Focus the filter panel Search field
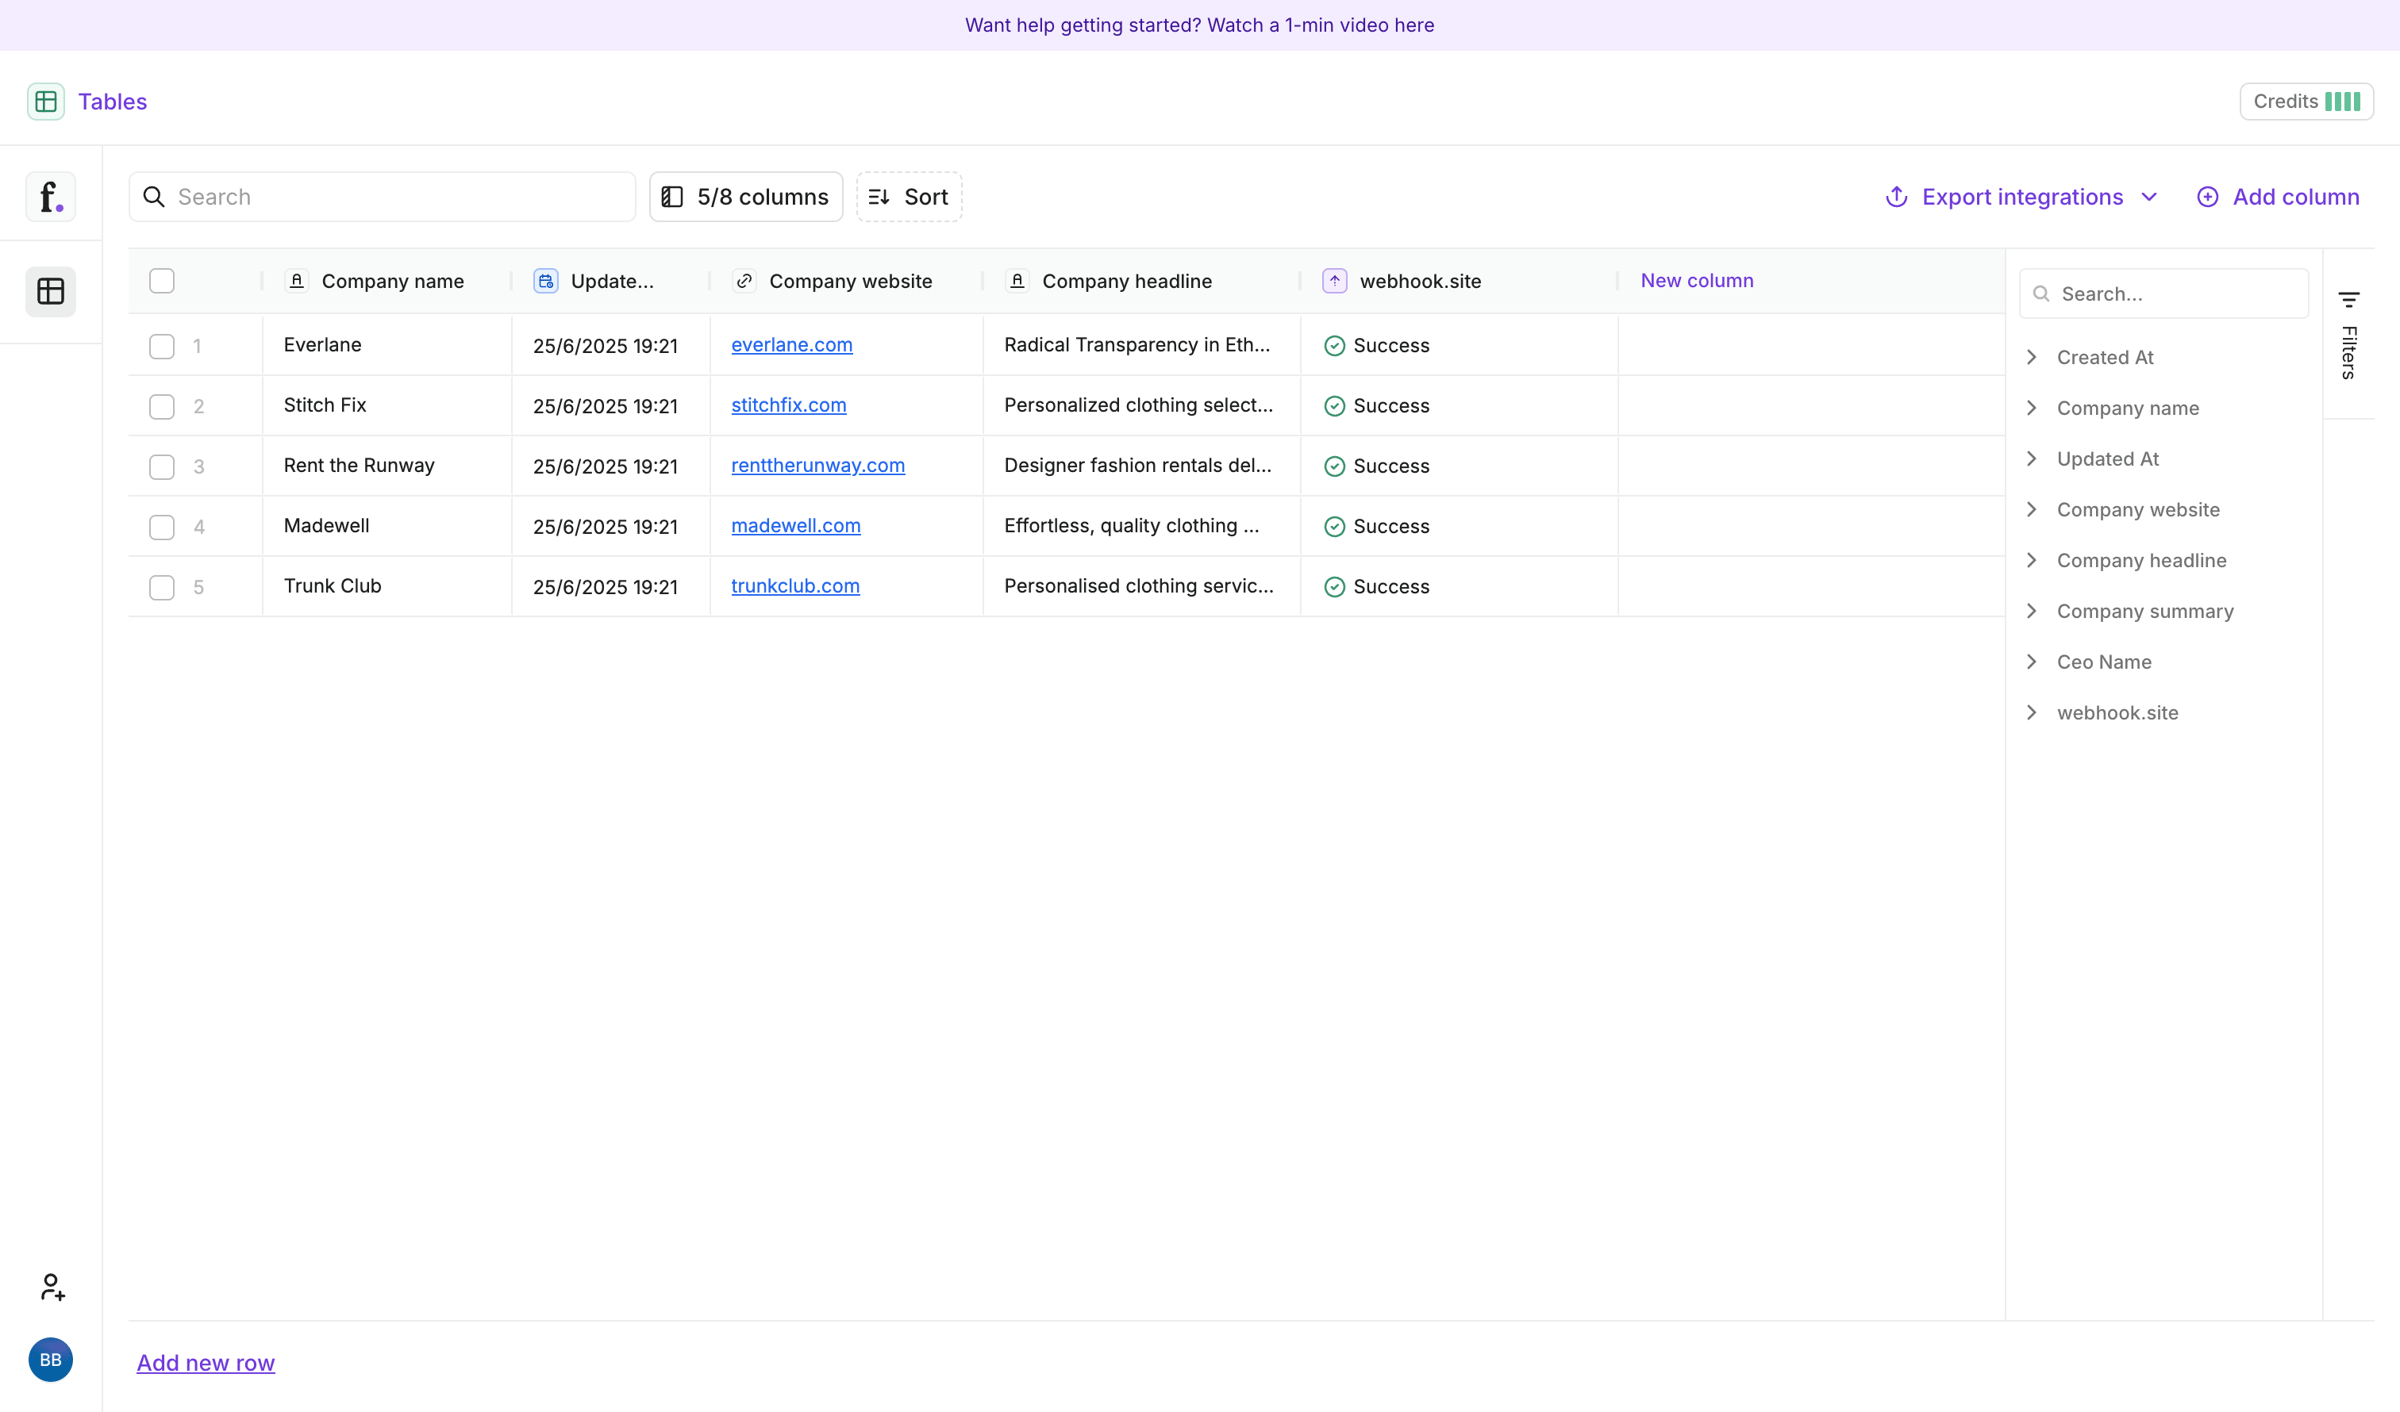 click(x=2164, y=294)
